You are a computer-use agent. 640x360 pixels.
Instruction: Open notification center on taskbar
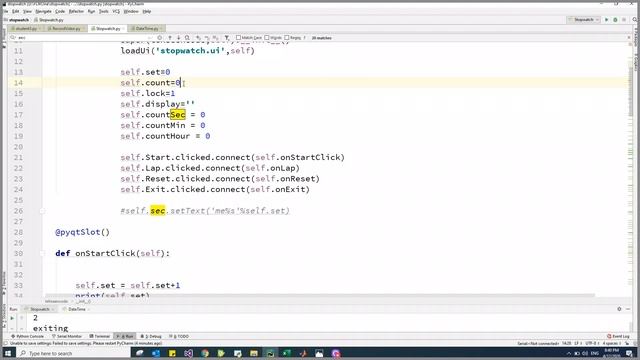(629, 353)
